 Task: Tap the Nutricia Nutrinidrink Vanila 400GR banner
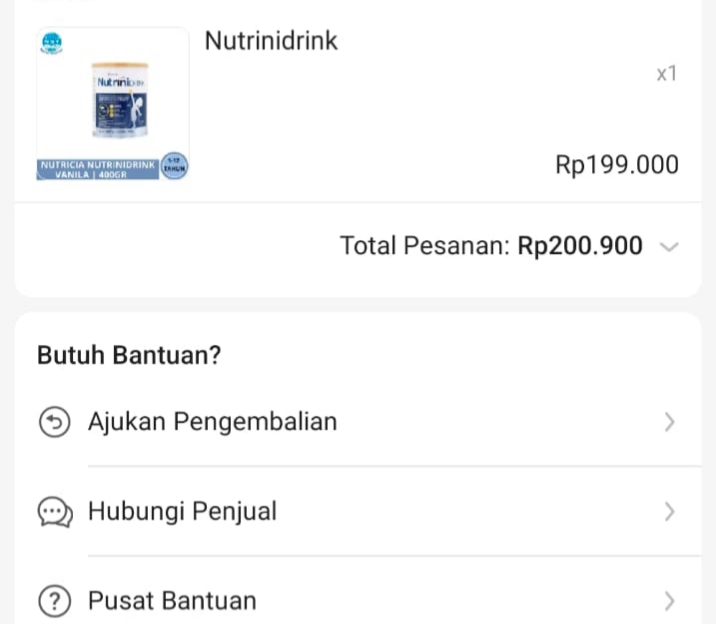click(97, 167)
